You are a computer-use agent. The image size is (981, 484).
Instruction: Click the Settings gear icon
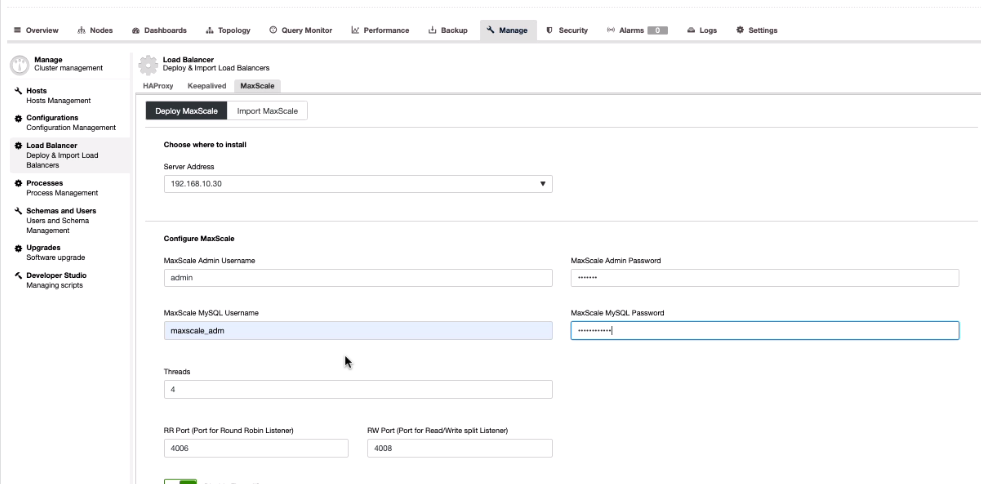tap(740, 30)
